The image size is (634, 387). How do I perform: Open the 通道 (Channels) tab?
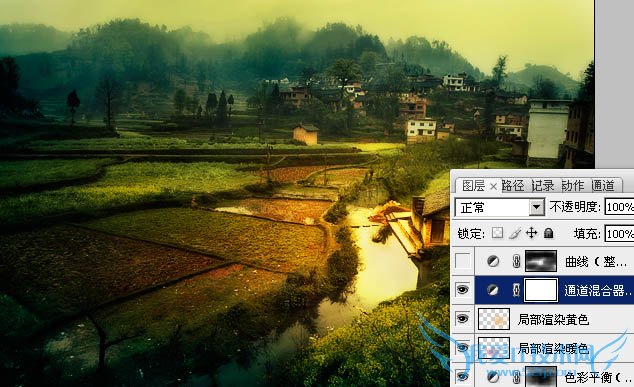coord(603,186)
